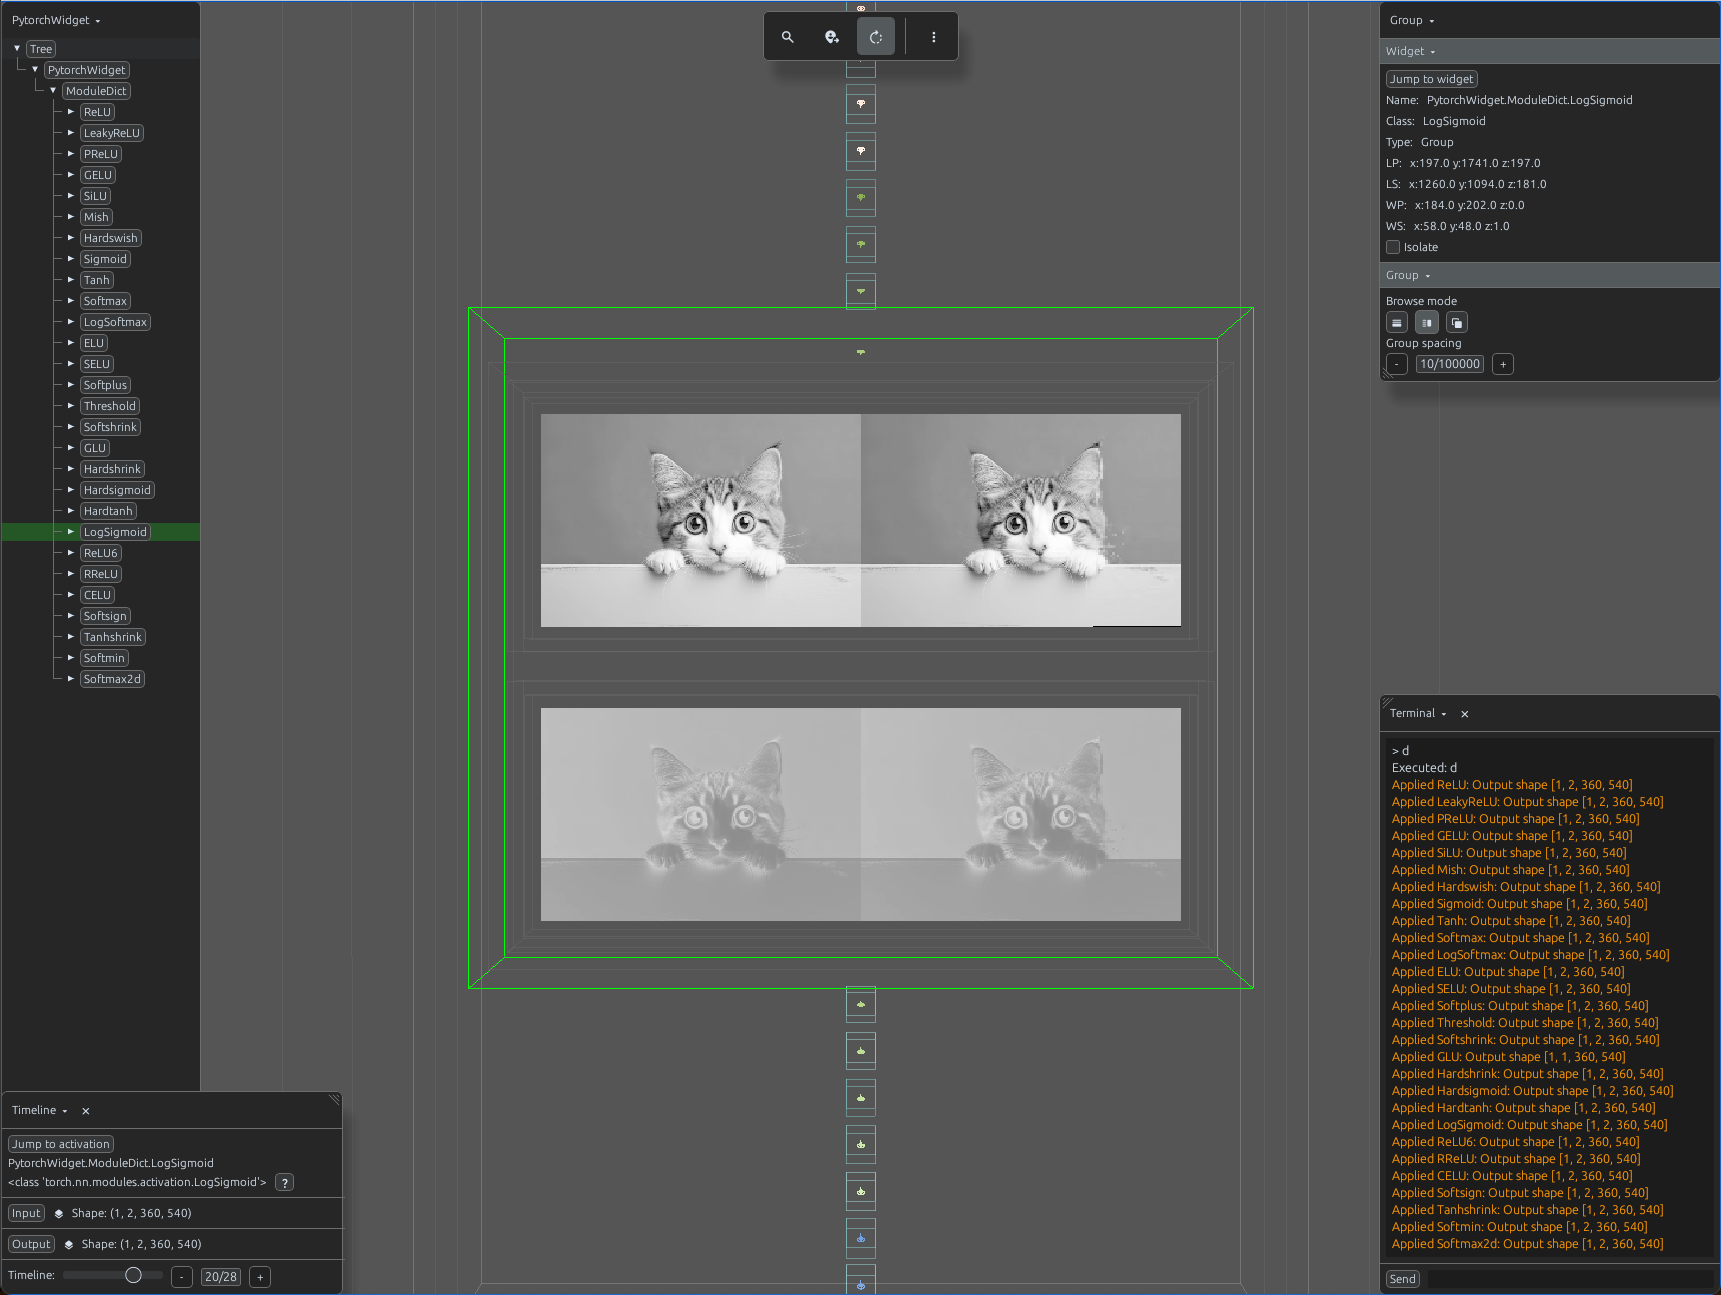Click the layers icon next to Output shape
1721x1295 pixels.
[x=69, y=1245]
